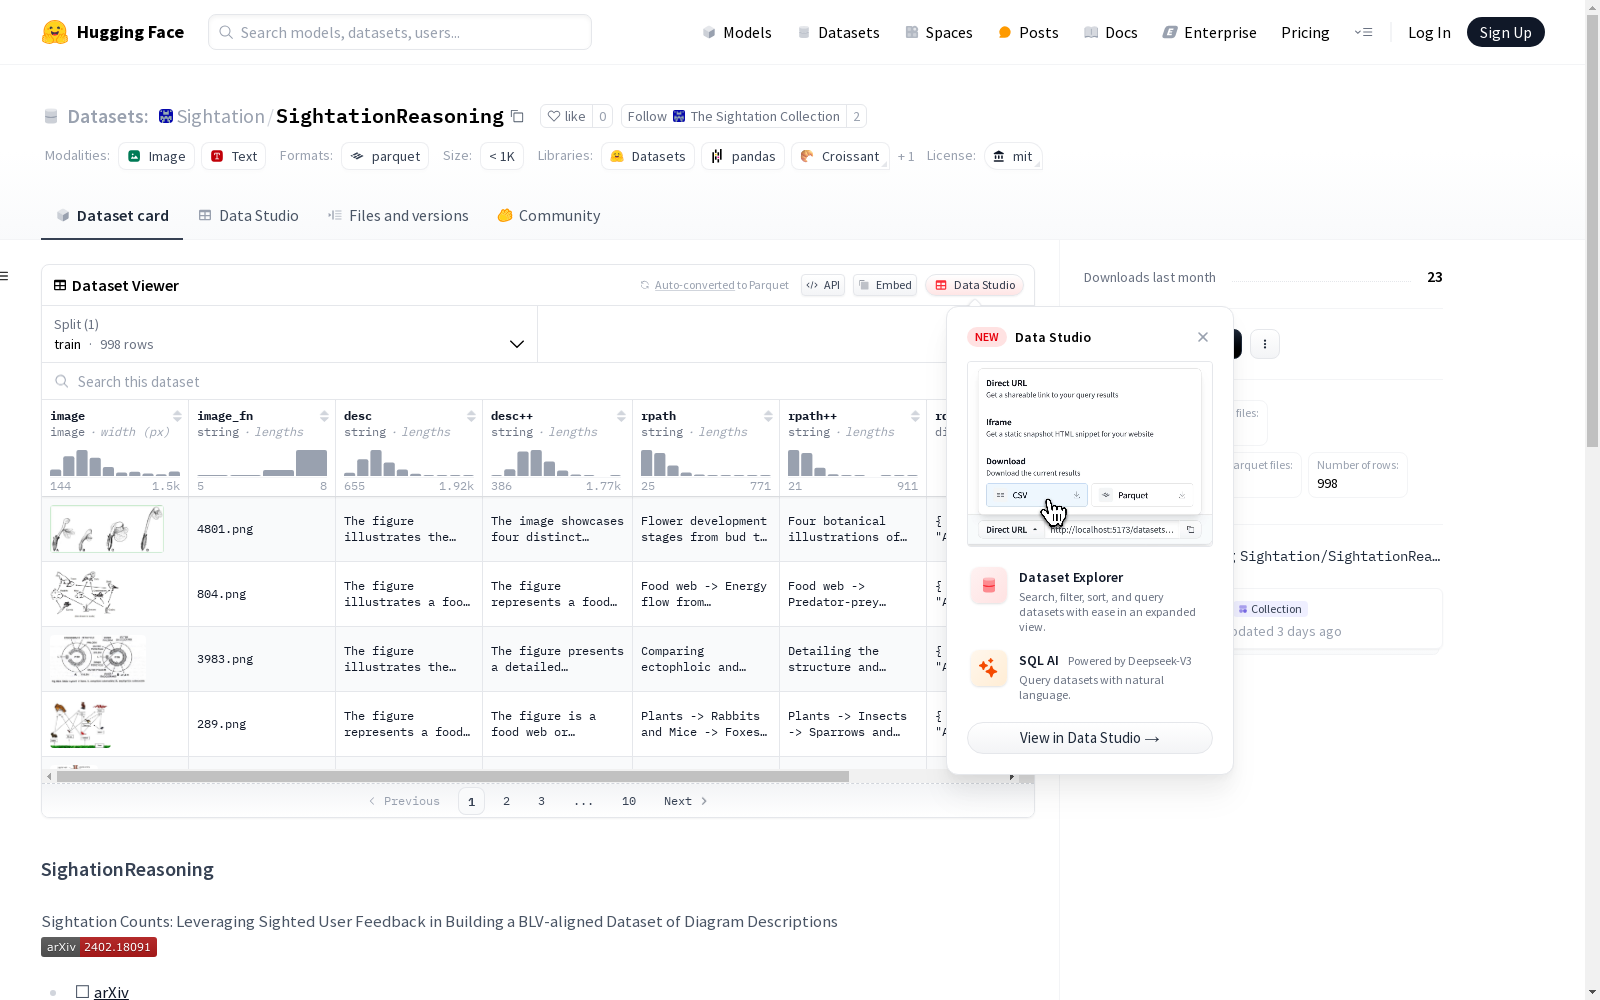Viewport: 1600px width, 1000px height.
Task: Click the Collection tag in sidebar
Action: (x=1270, y=609)
